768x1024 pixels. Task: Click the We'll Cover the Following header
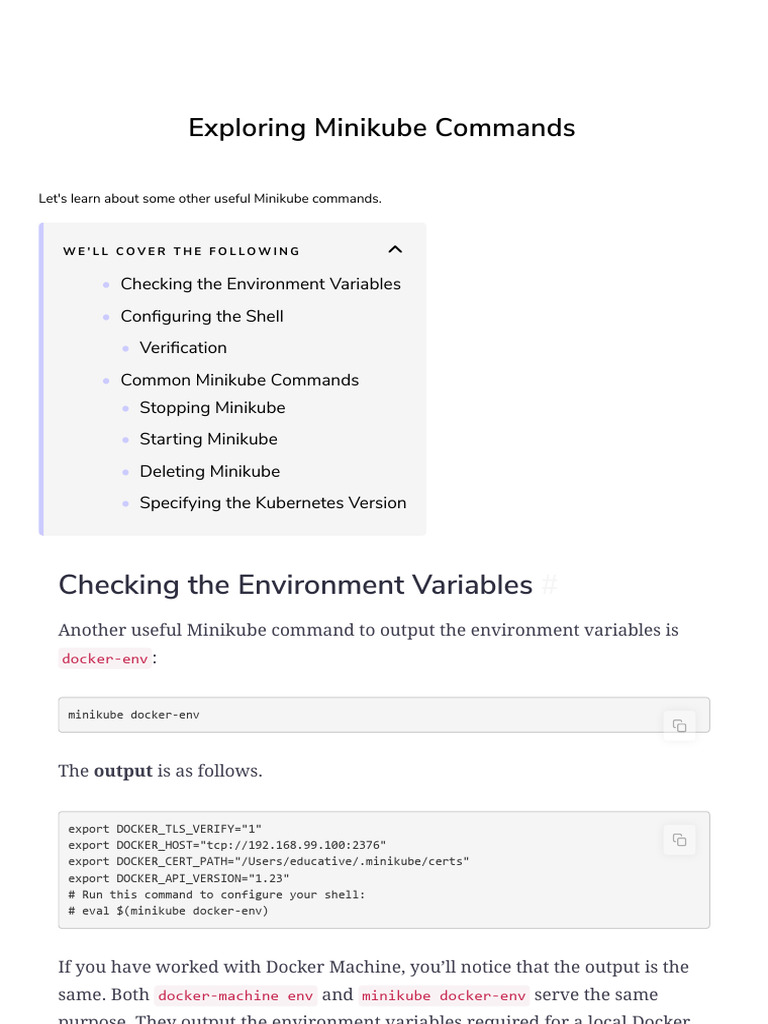pos(181,251)
